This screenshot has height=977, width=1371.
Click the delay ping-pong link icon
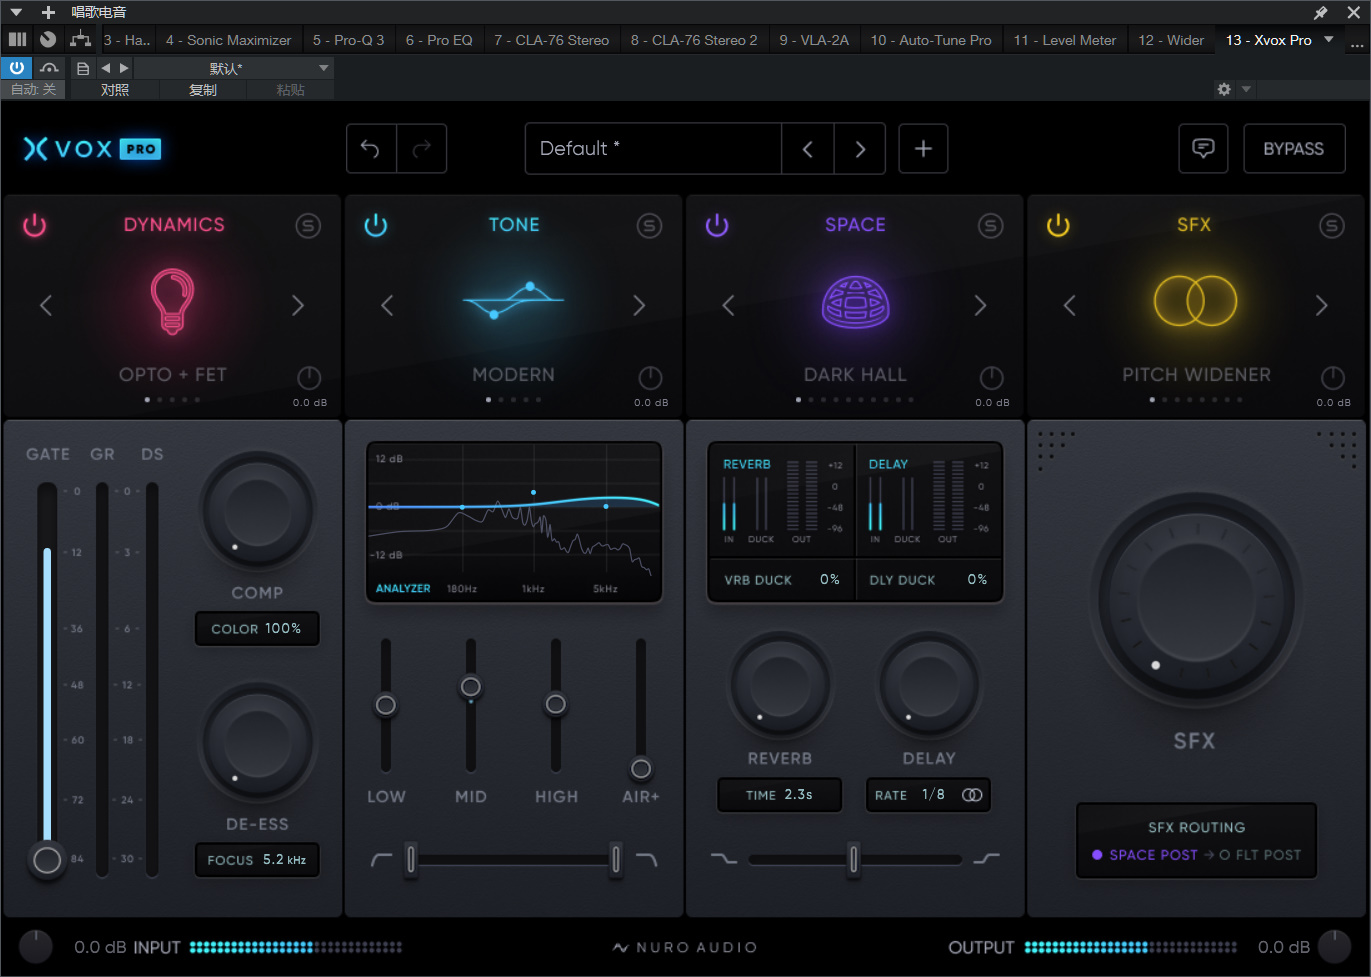point(972,795)
